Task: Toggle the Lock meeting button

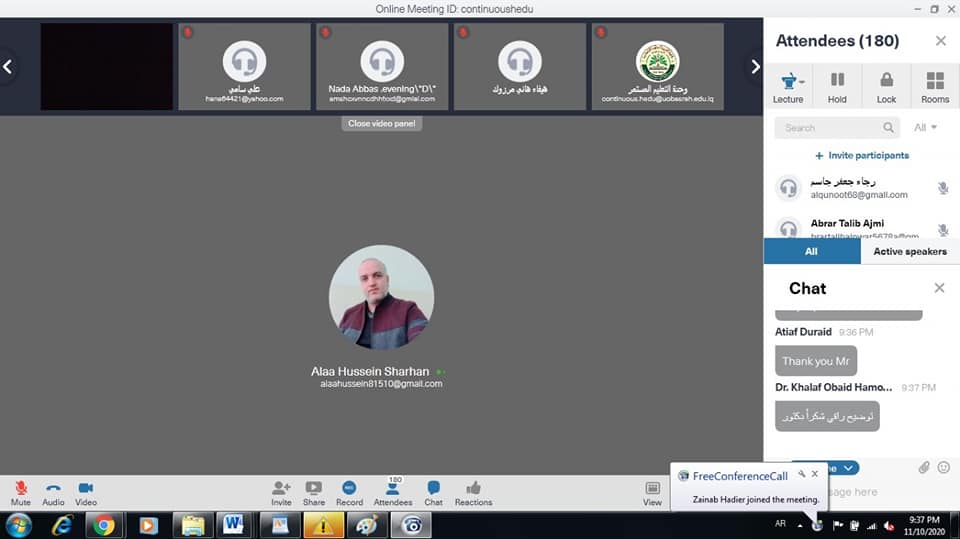Action: [886, 86]
